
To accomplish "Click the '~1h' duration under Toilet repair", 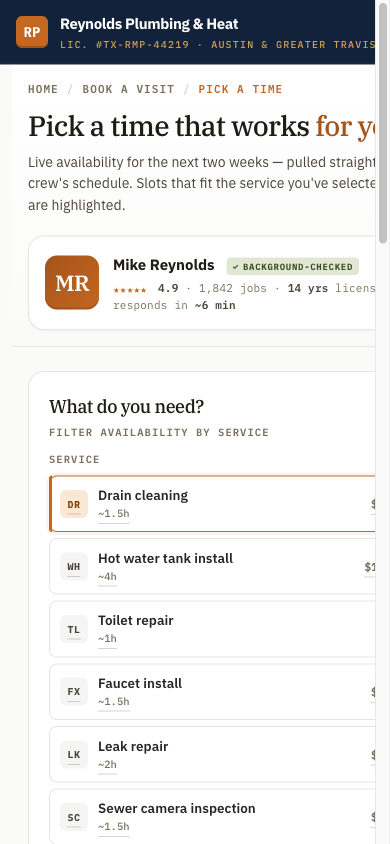I will (x=107, y=639).
